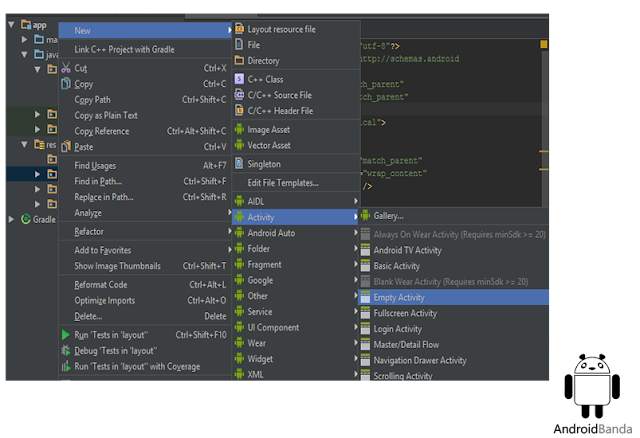Click the Image Asset android icon
The height and width of the screenshot is (438, 640).
[240, 129]
